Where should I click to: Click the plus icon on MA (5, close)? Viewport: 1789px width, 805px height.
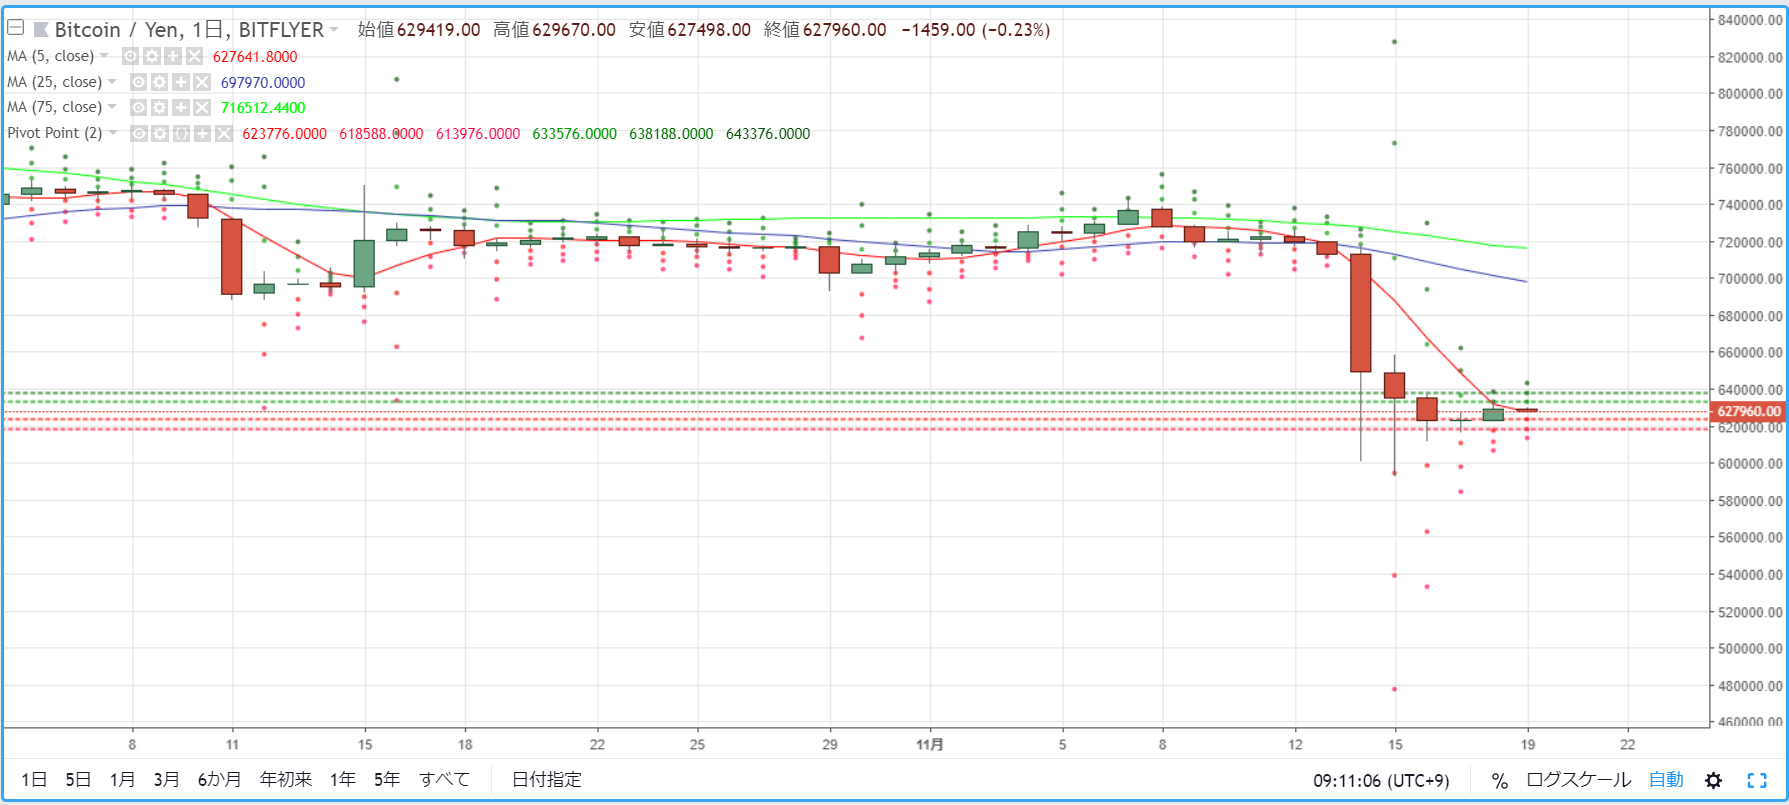(173, 56)
